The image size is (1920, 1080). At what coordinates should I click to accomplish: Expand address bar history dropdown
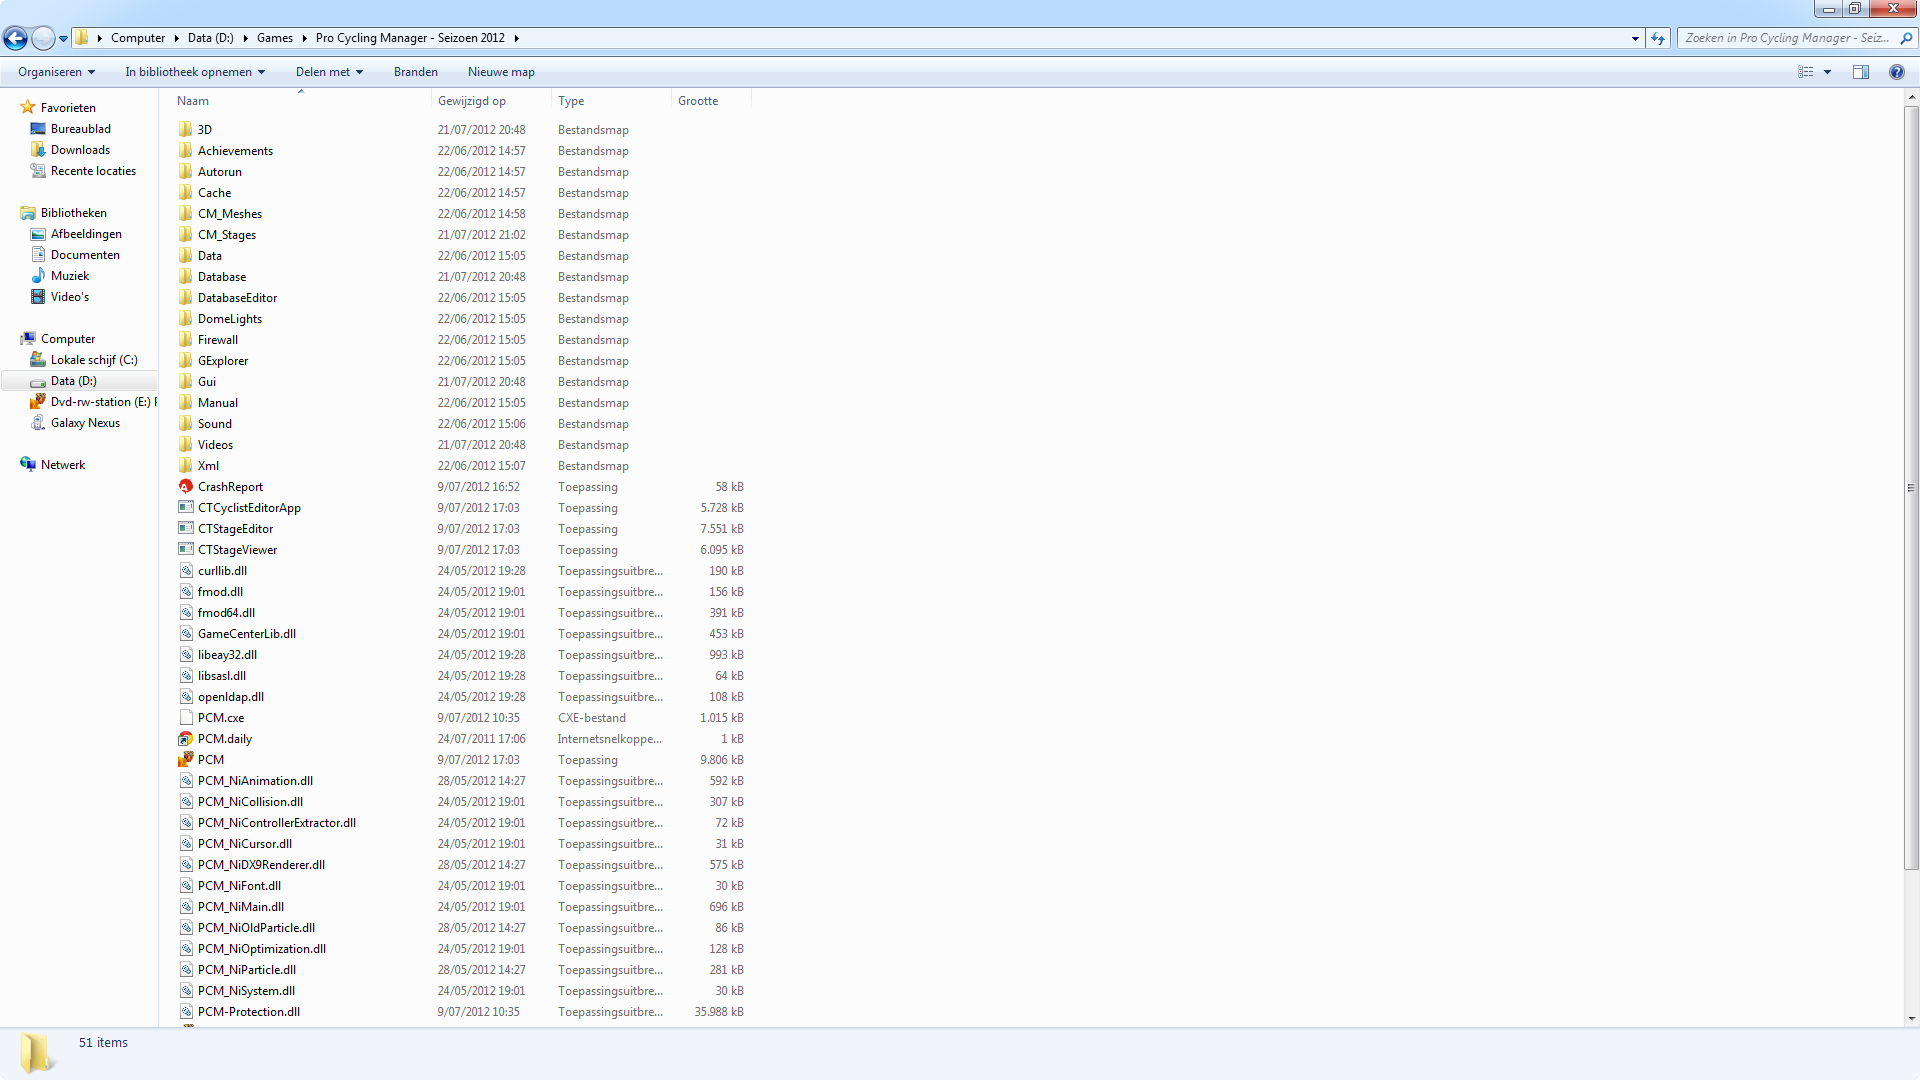(1635, 38)
